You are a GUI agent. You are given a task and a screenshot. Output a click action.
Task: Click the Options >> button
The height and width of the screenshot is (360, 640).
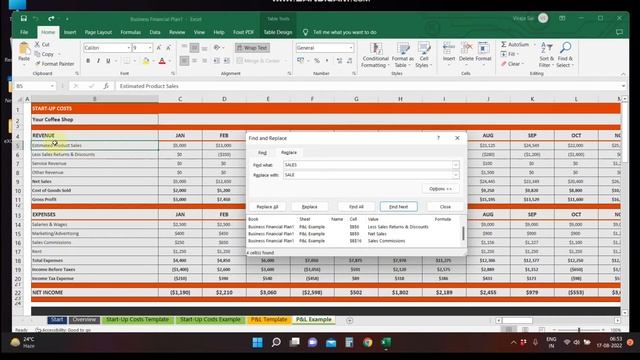tap(440, 189)
